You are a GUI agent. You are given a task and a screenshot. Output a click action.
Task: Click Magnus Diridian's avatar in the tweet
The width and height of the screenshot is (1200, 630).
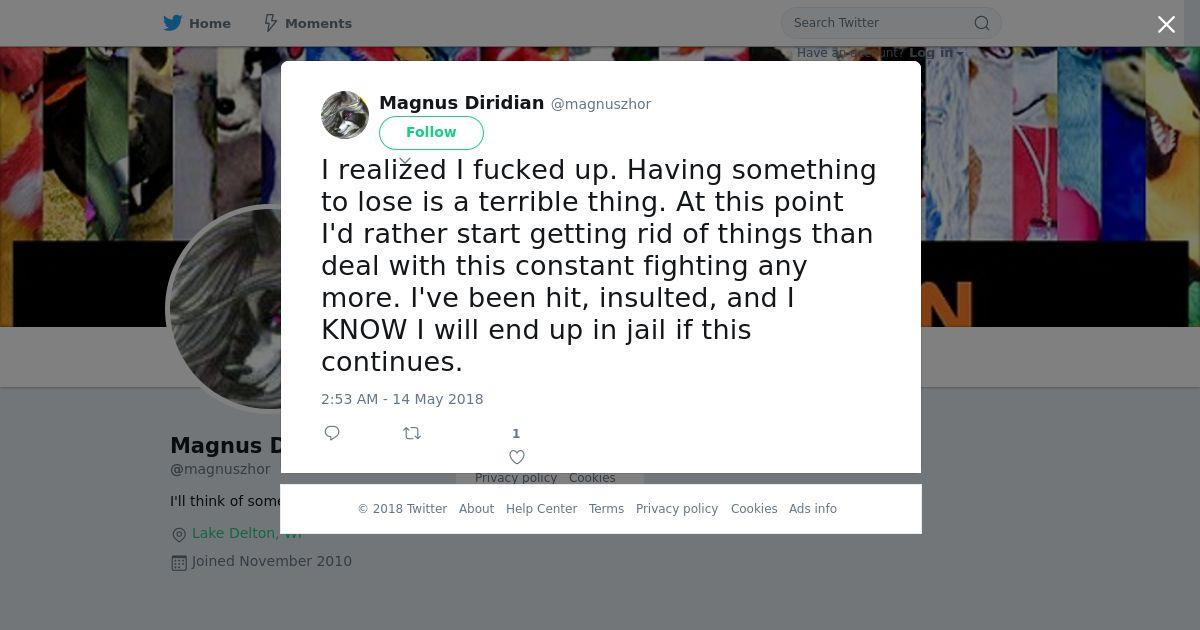coord(345,115)
